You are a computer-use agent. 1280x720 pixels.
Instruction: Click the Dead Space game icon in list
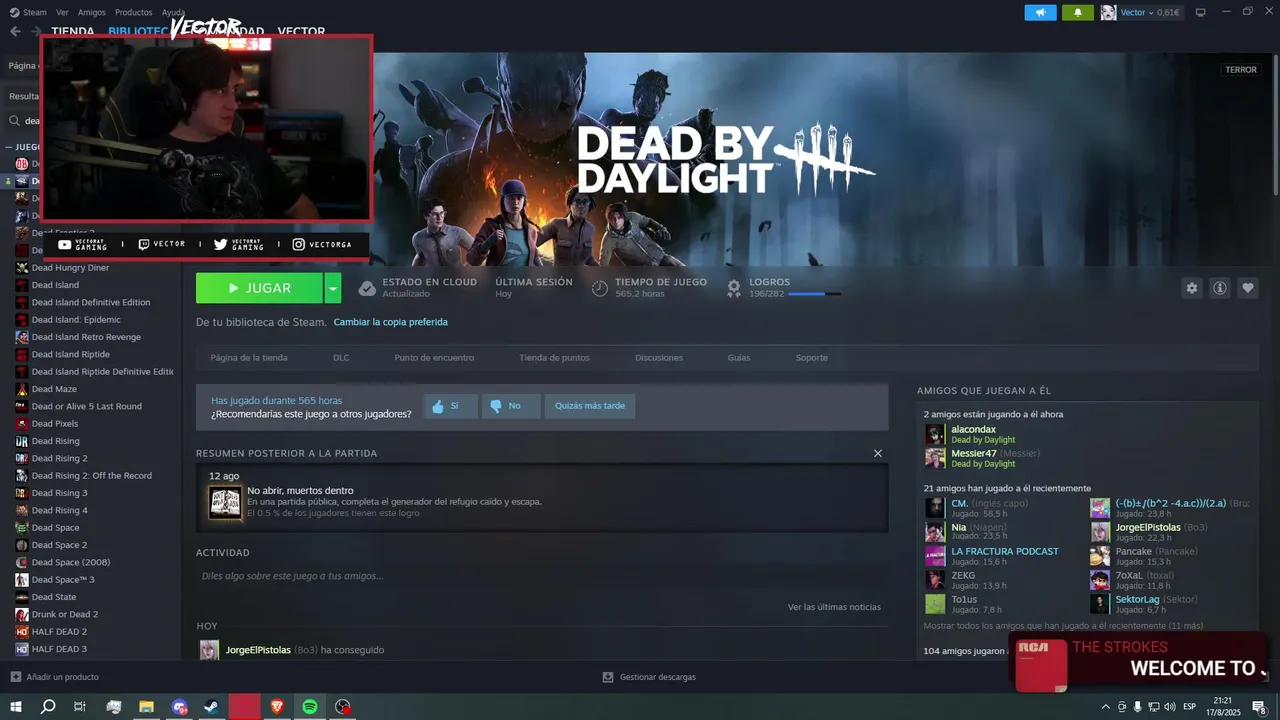click(x=22, y=527)
